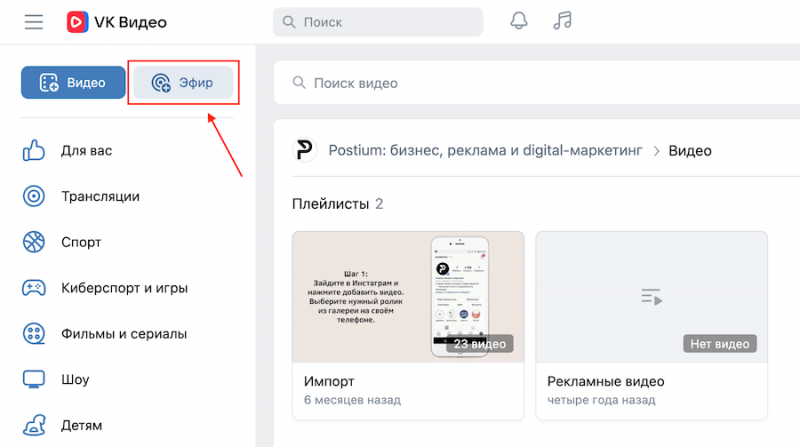Click the Видео breadcrumb after the chevron

tap(690, 151)
